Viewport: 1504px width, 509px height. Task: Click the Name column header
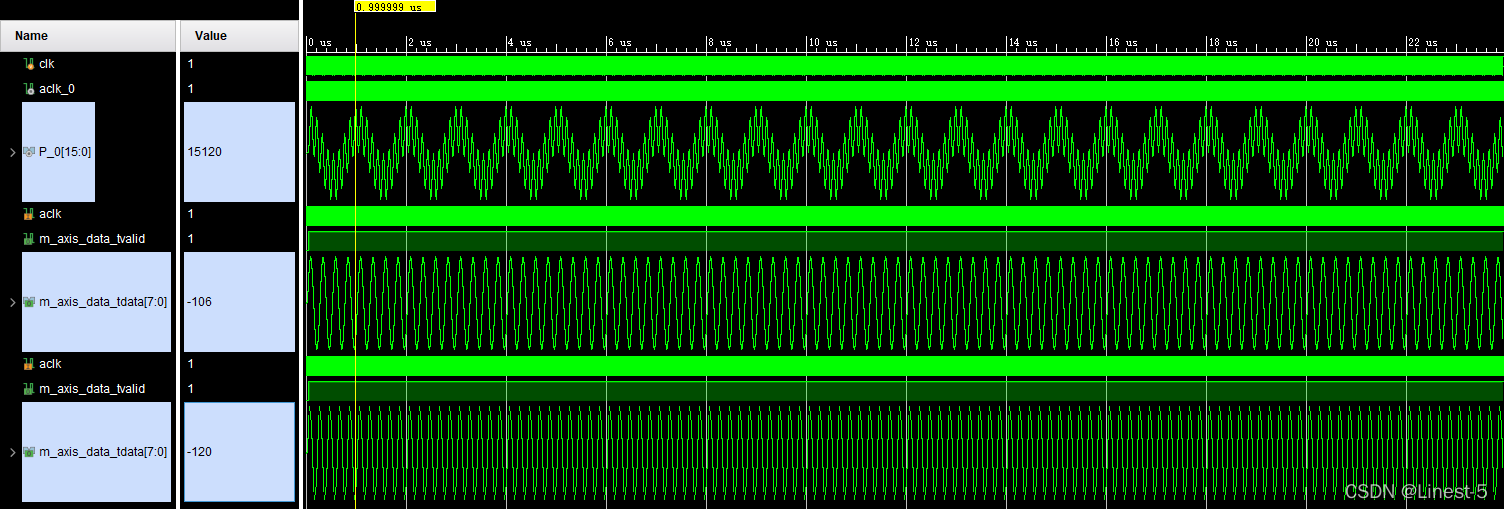(x=88, y=36)
